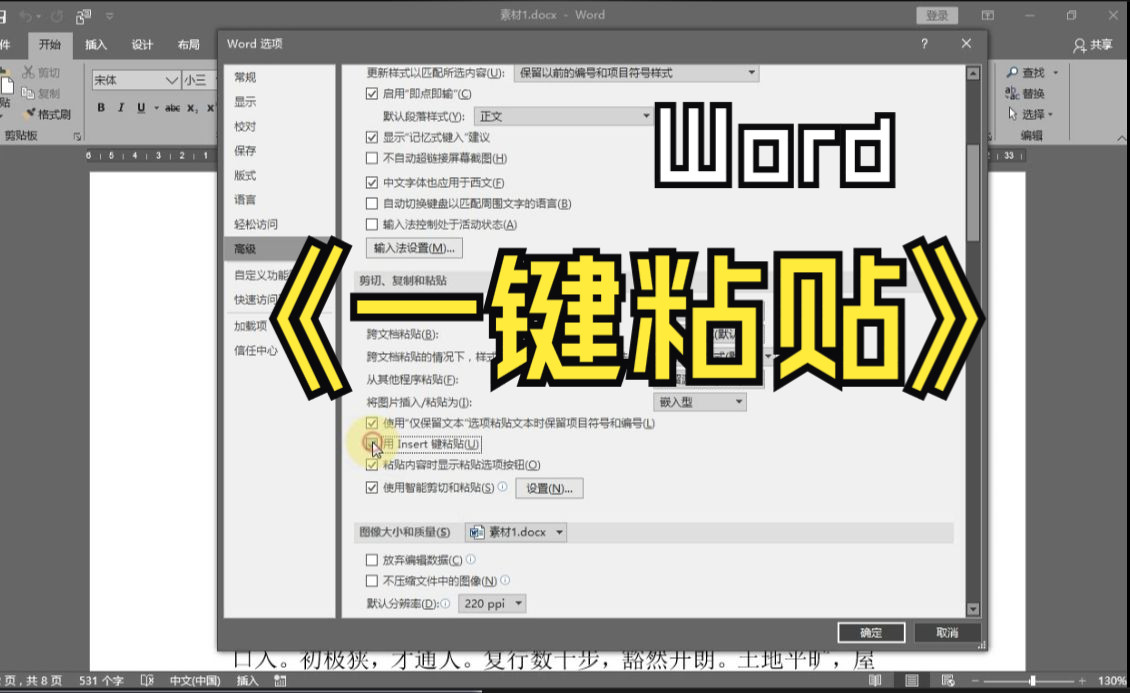Switch to Read Mode view icon
1130x693 pixels.
point(875,680)
